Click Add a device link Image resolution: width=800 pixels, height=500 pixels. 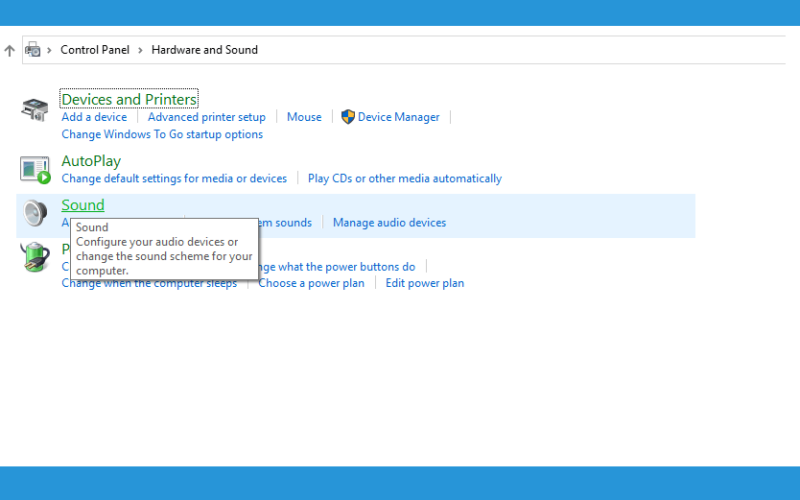[94, 117]
